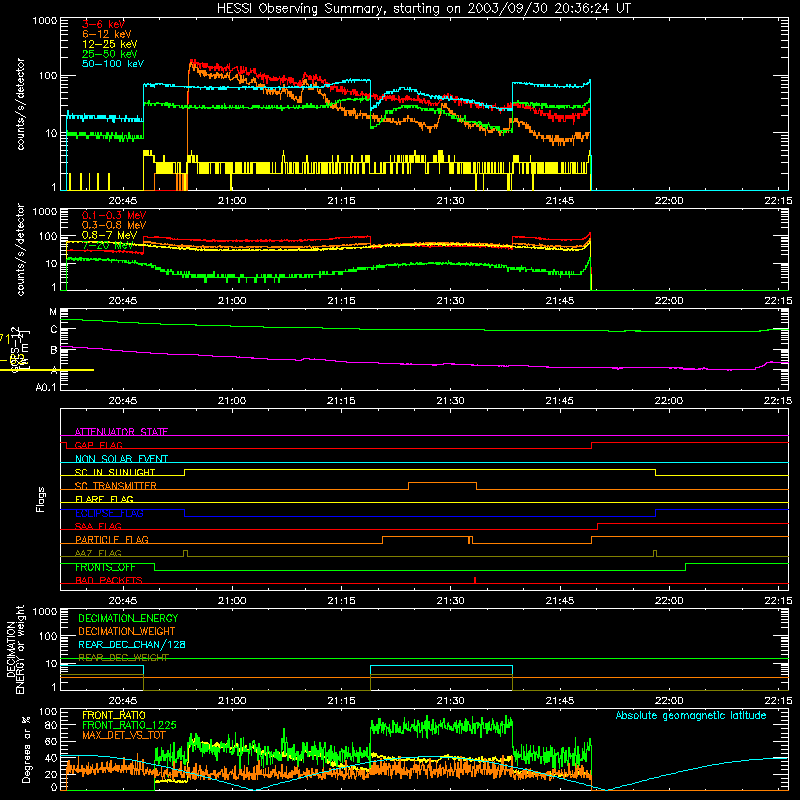Viewport: 800px width, 800px height.
Task: Click the 7-20 MeV legend label
Action: 108,245
